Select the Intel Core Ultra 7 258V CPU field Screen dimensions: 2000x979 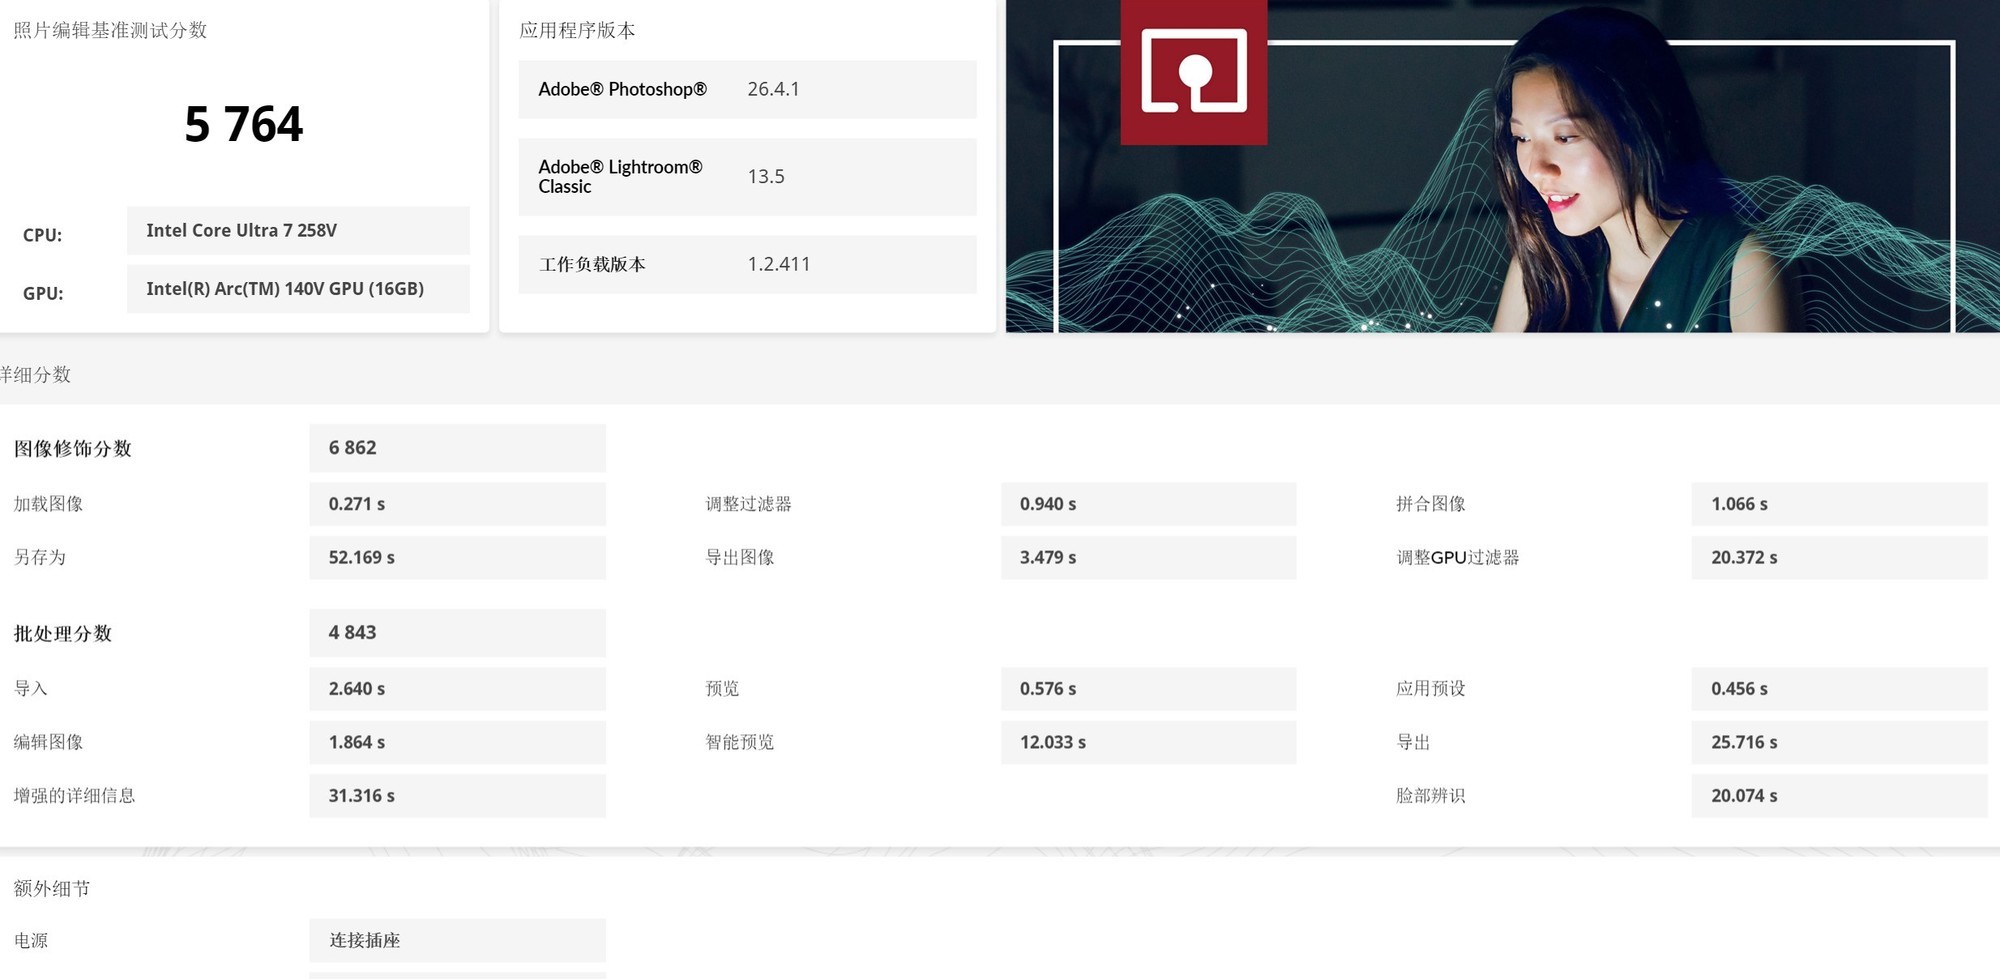coord(297,230)
